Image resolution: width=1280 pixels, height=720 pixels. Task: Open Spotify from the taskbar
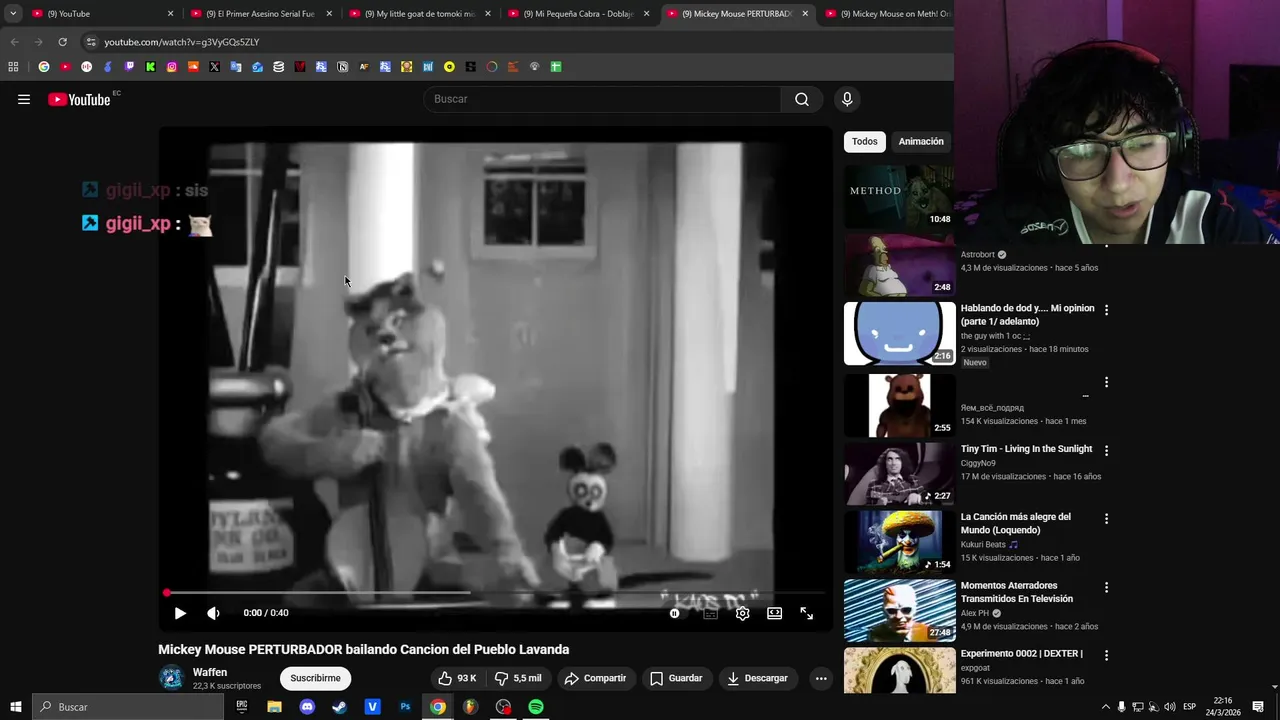click(x=536, y=707)
